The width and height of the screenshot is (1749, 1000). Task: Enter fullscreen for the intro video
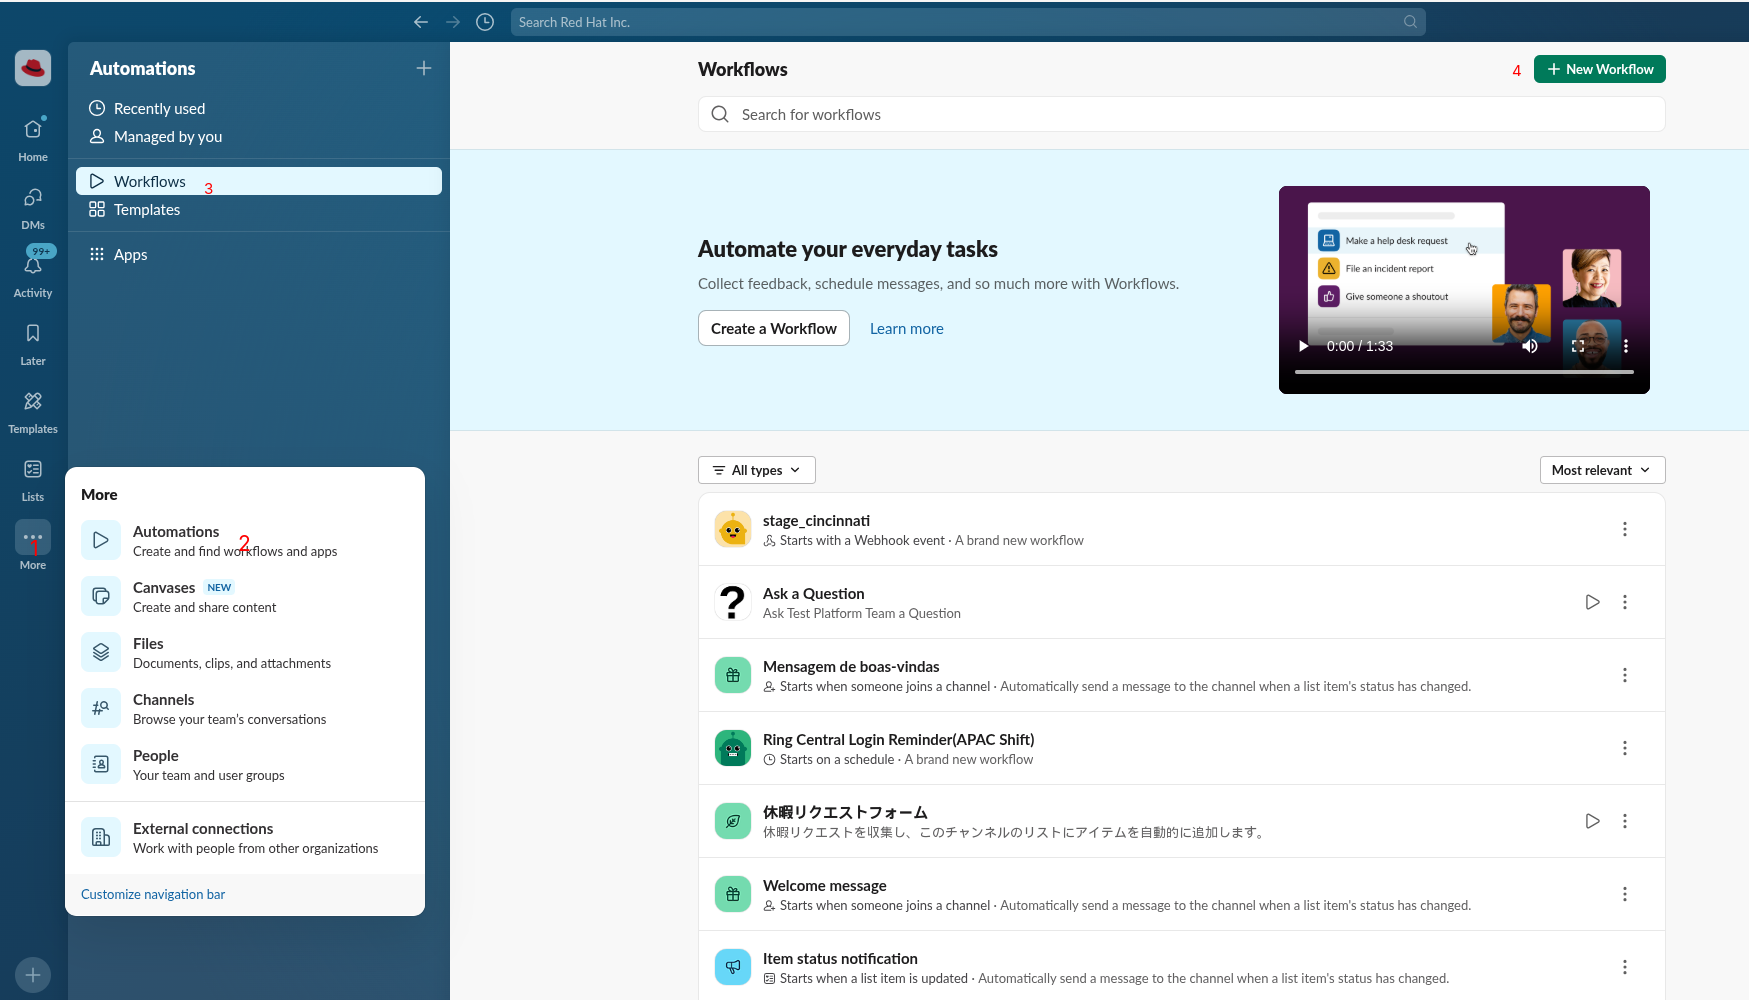(1578, 346)
